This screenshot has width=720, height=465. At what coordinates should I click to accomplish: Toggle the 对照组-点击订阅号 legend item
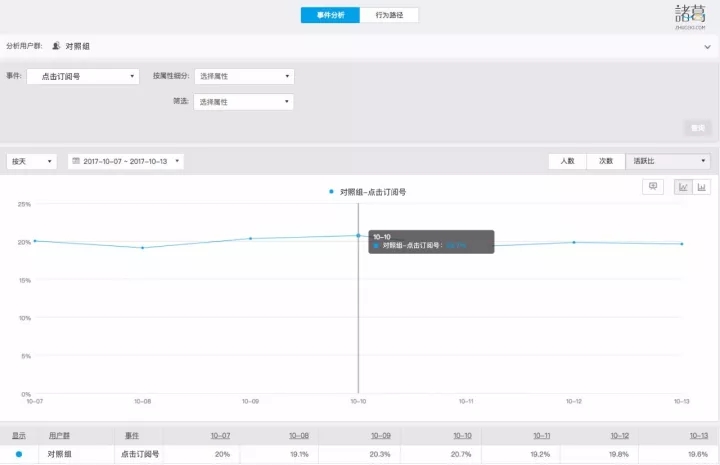tap(368, 192)
